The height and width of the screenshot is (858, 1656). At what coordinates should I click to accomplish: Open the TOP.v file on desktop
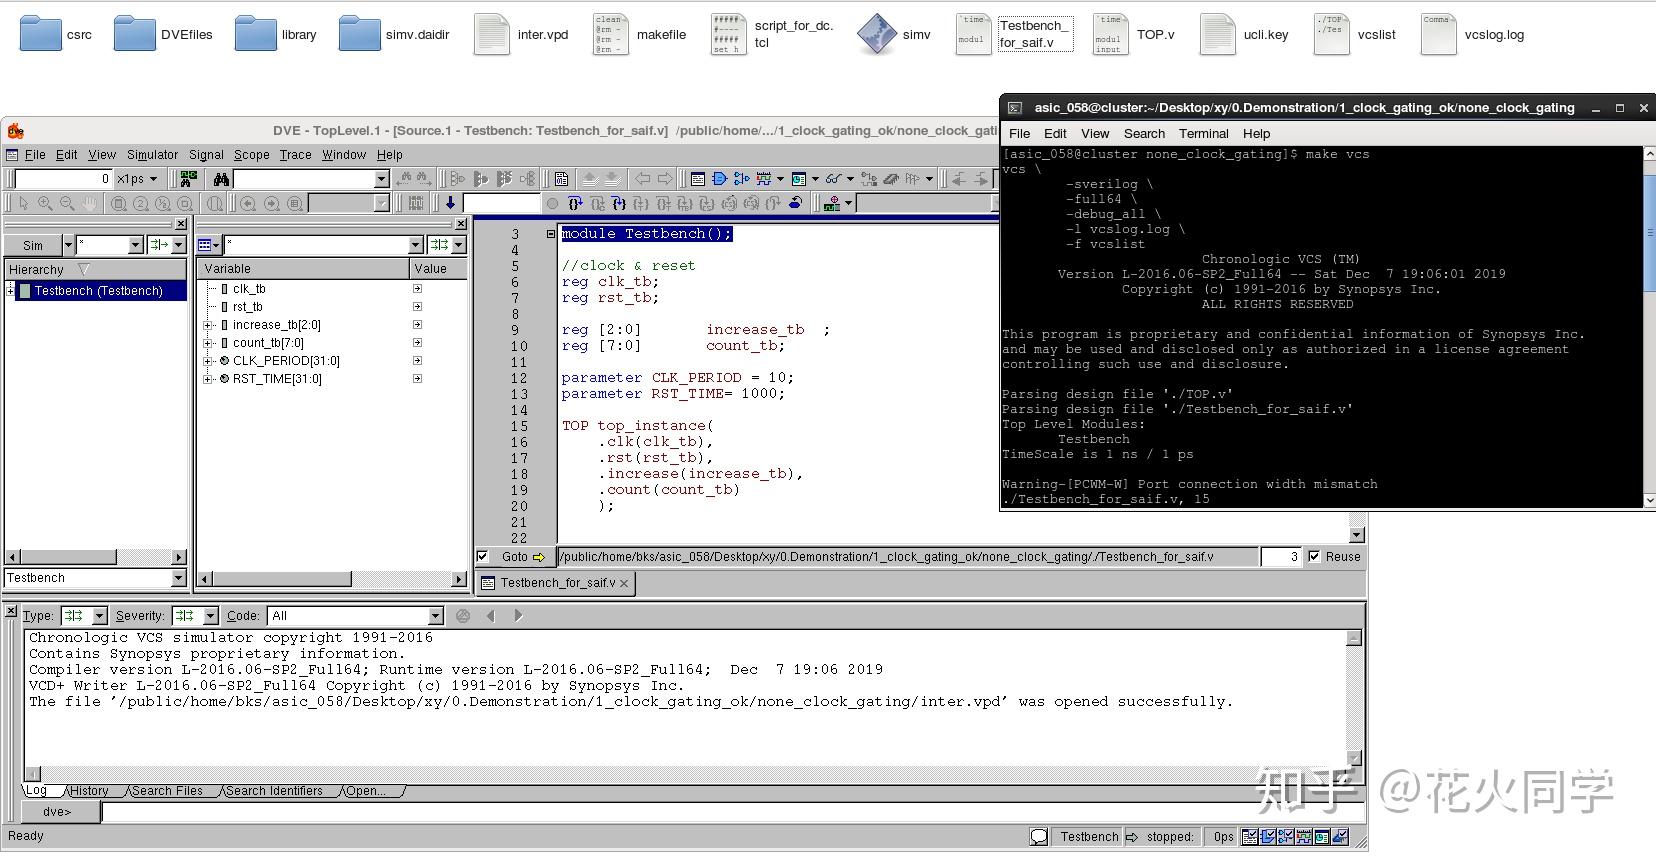(x=1109, y=35)
